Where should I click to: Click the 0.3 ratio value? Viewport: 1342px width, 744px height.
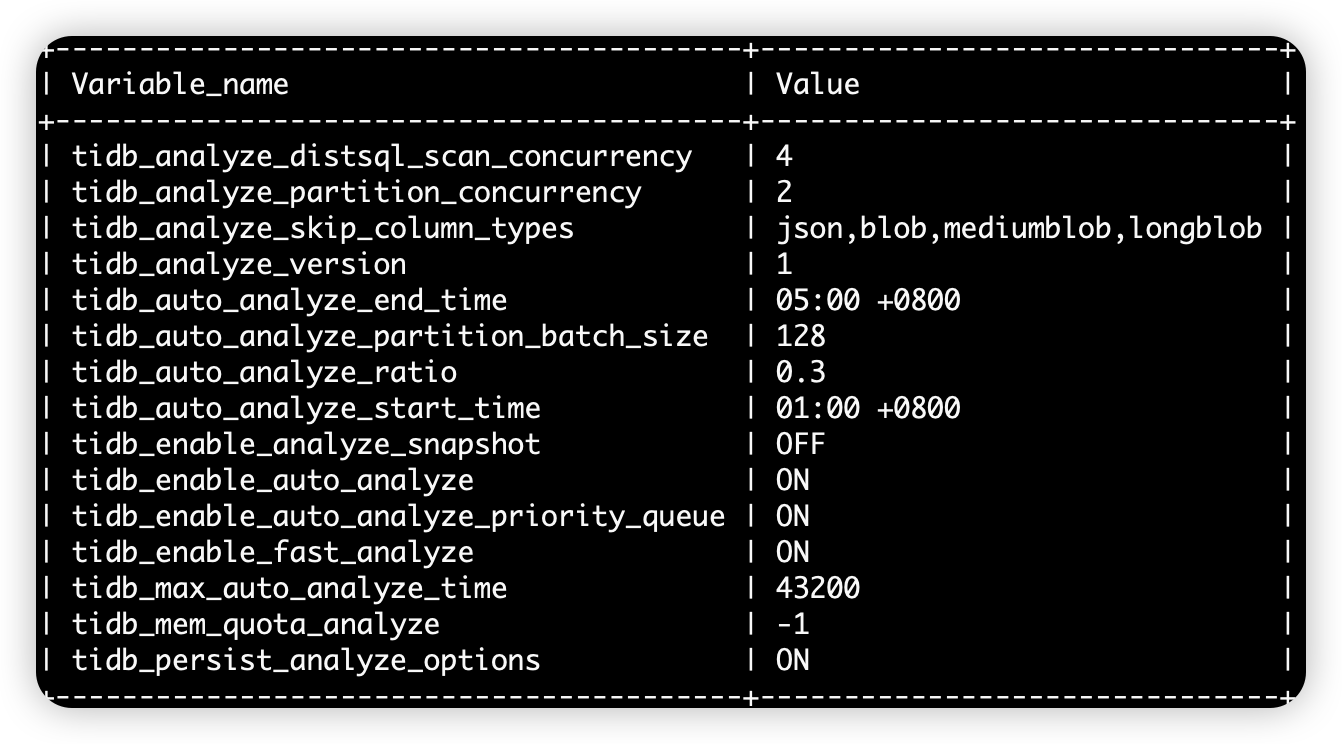801,372
